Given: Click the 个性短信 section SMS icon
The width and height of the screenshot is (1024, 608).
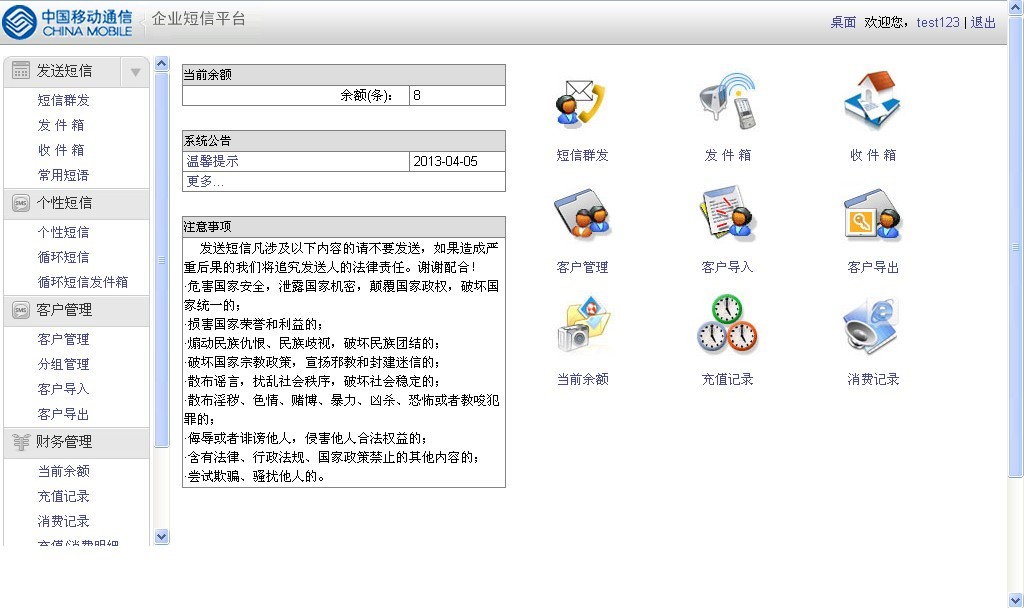Looking at the screenshot, I should pyautogui.click(x=20, y=203).
